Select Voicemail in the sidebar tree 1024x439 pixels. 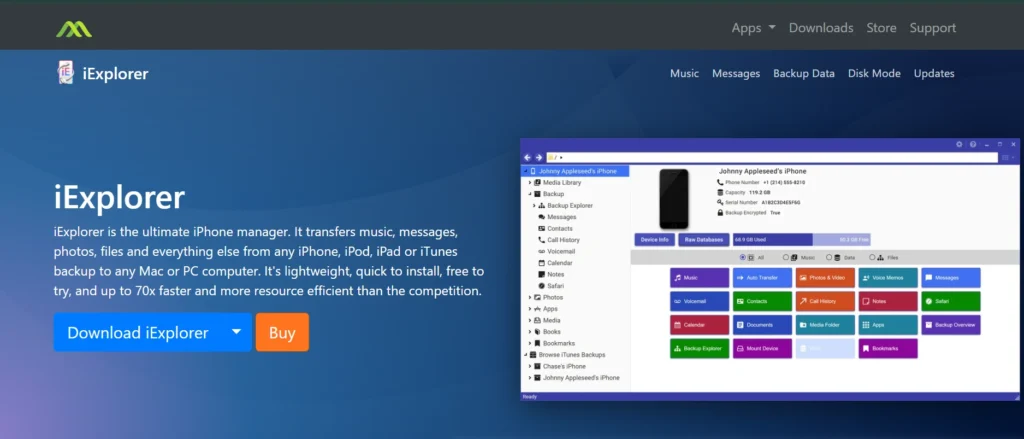pyautogui.click(x=561, y=252)
